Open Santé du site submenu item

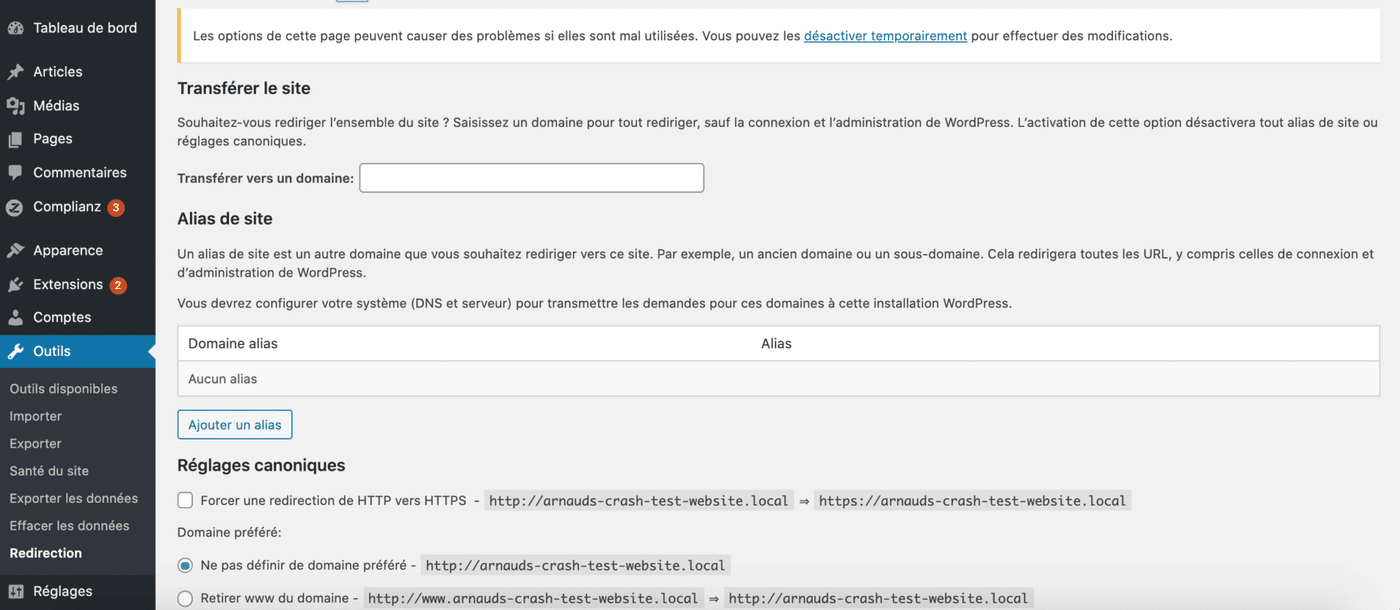click(49, 471)
